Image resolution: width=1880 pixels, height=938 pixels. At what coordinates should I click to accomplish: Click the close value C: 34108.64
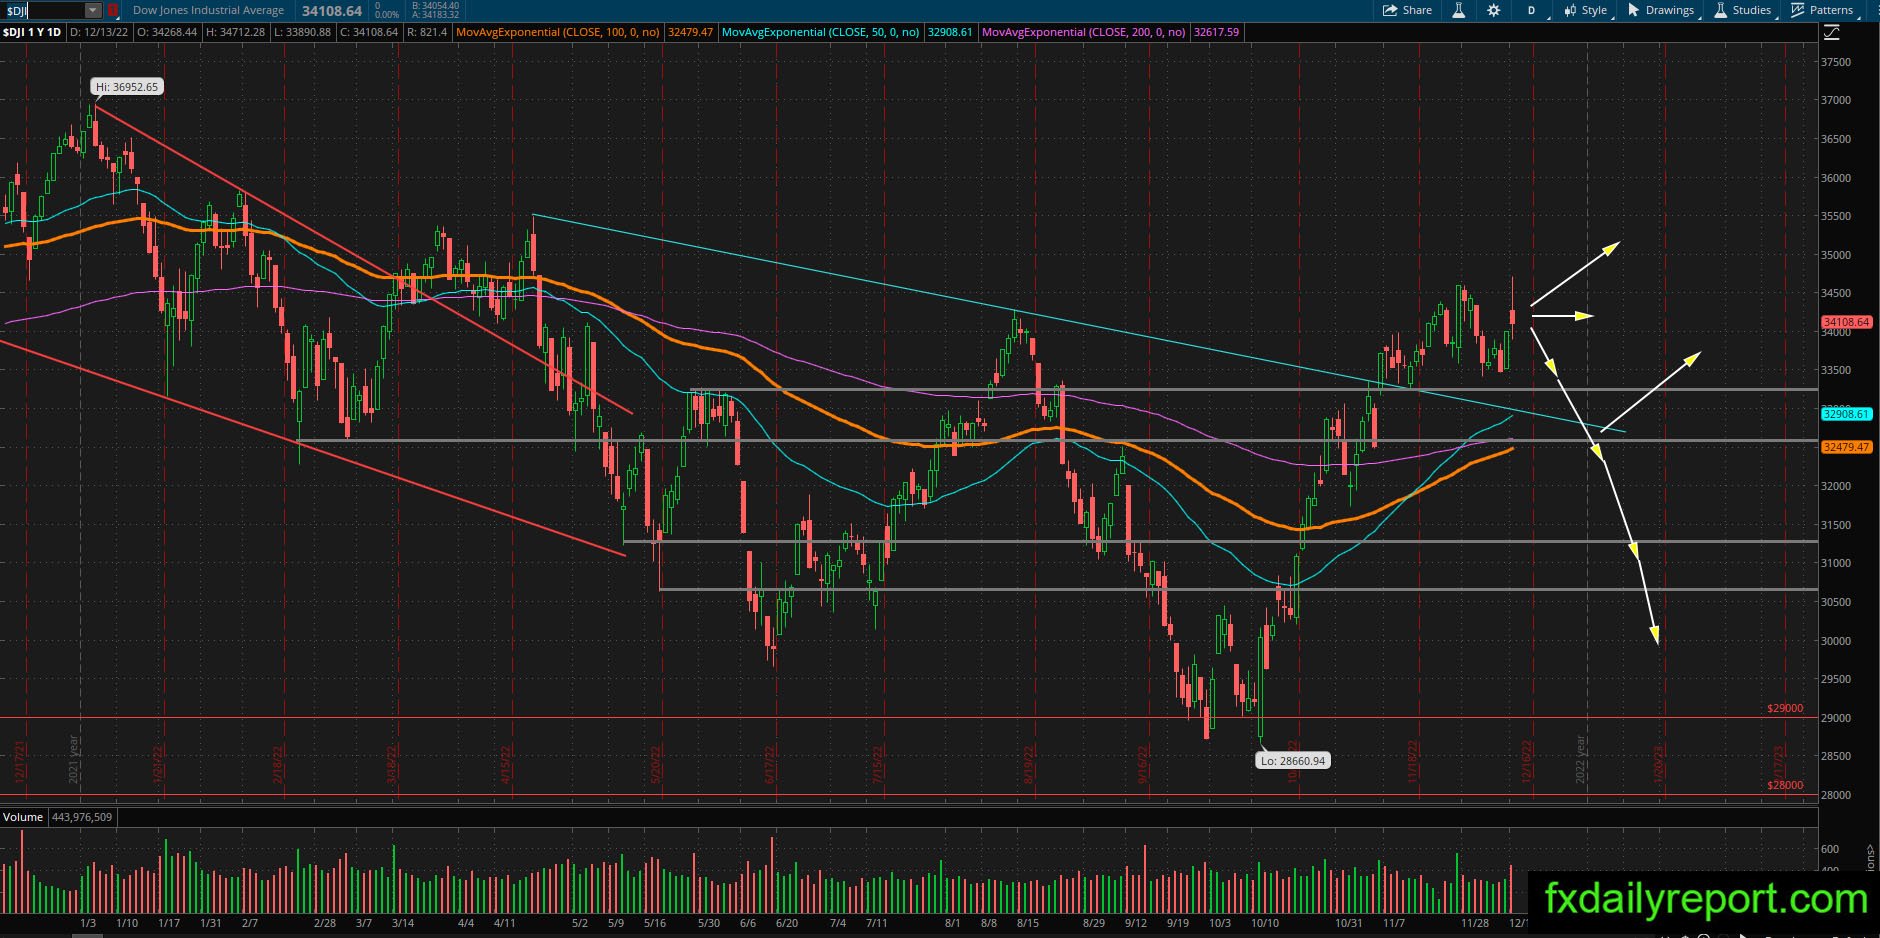(369, 32)
